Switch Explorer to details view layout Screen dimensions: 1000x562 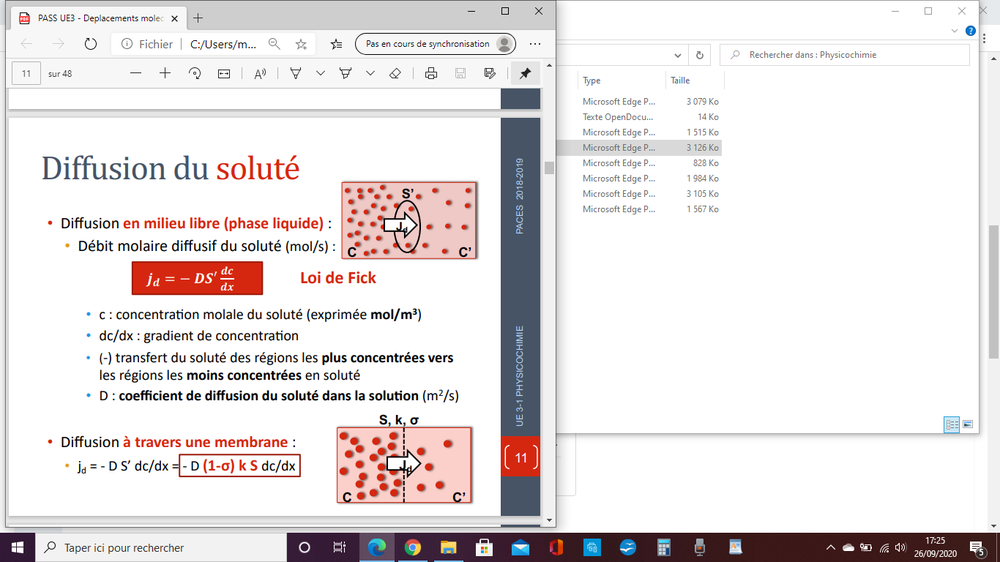951,424
